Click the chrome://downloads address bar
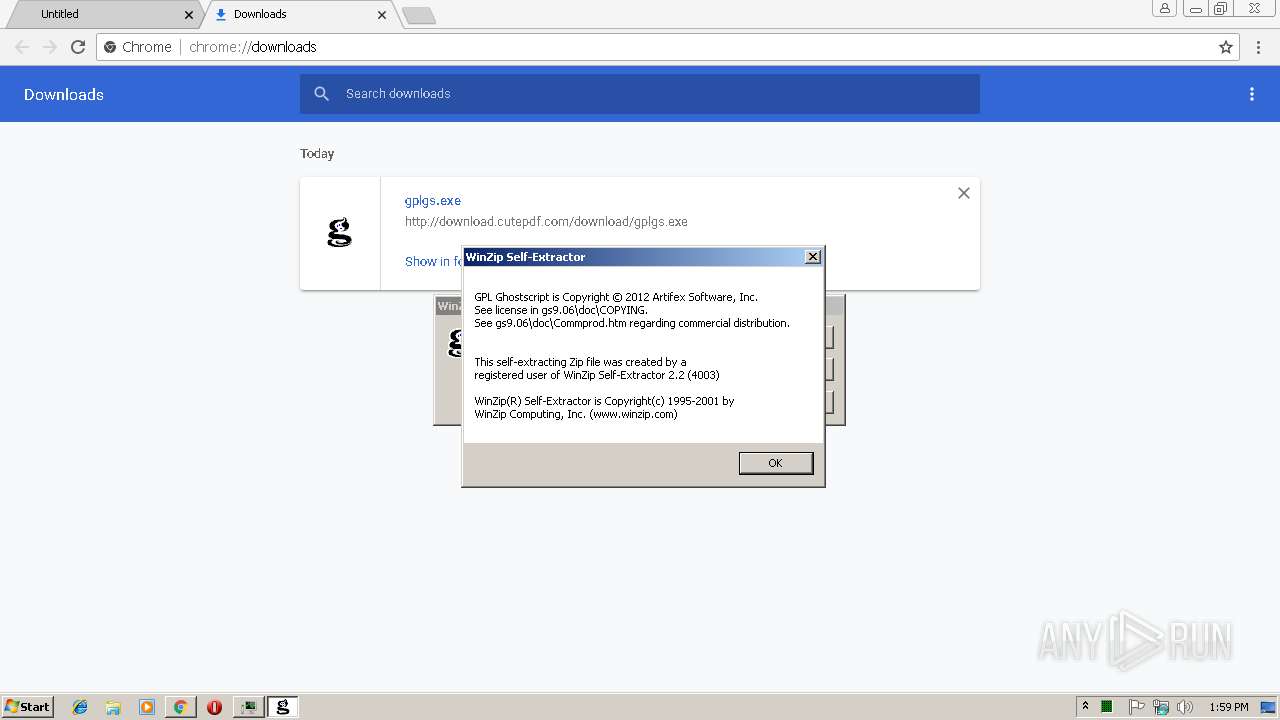The image size is (1280, 720). [x=668, y=47]
